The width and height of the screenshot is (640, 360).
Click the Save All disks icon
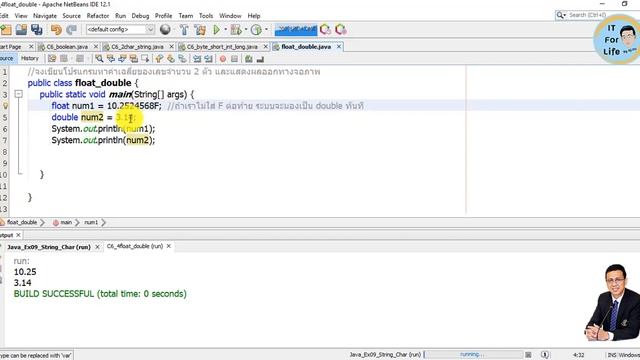coord(37,29)
